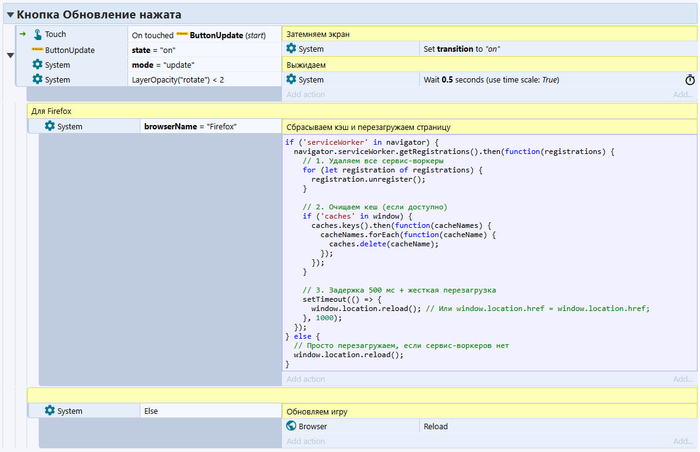The height and width of the screenshot is (452, 700).
Task: Select the state = "on" condition
Action: (x=153, y=49)
